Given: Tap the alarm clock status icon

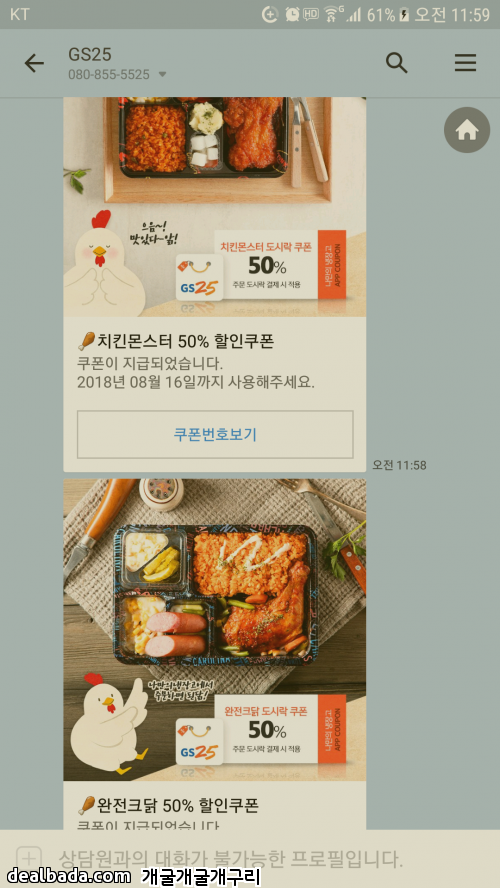Looking at the screenshot, I should [292, 15].
